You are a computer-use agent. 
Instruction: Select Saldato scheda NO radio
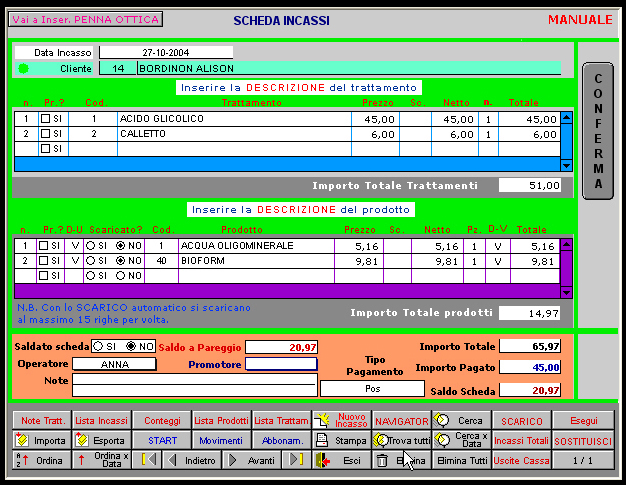tap(131, 346)
